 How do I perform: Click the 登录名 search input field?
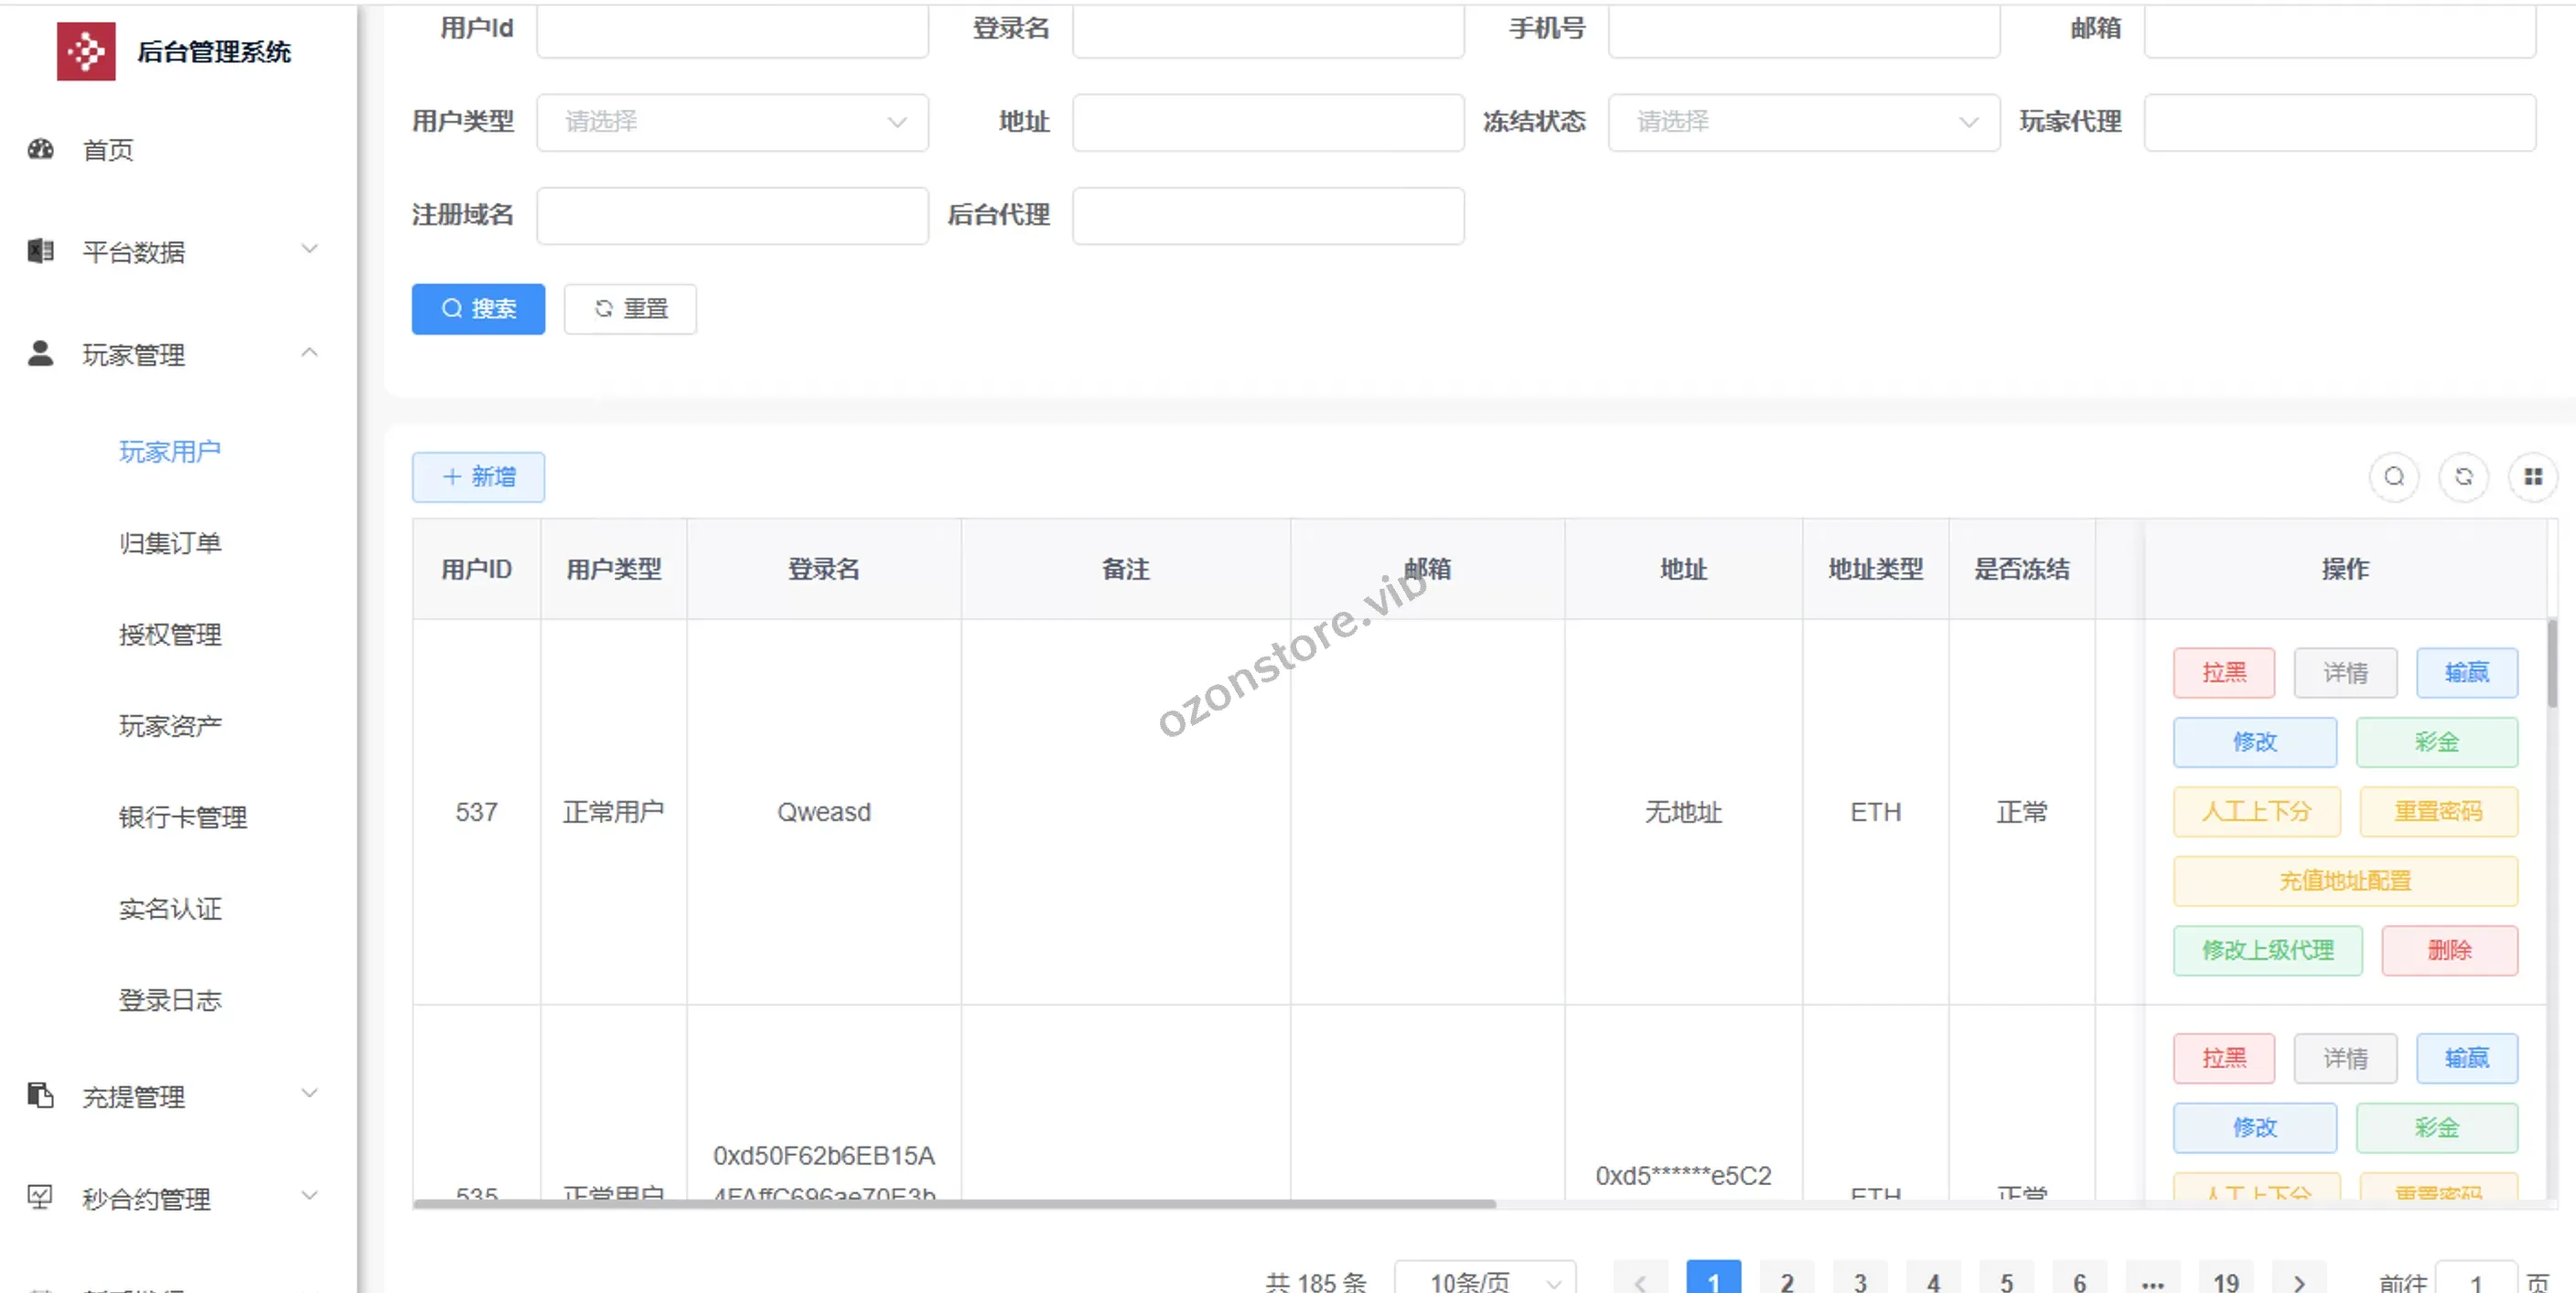point(1267,30)
